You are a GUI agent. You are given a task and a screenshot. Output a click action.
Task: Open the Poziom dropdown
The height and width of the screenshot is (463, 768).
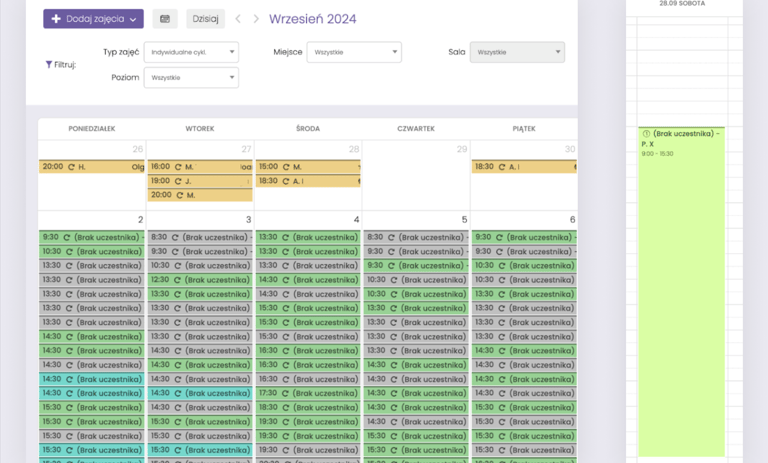(191, 78)
